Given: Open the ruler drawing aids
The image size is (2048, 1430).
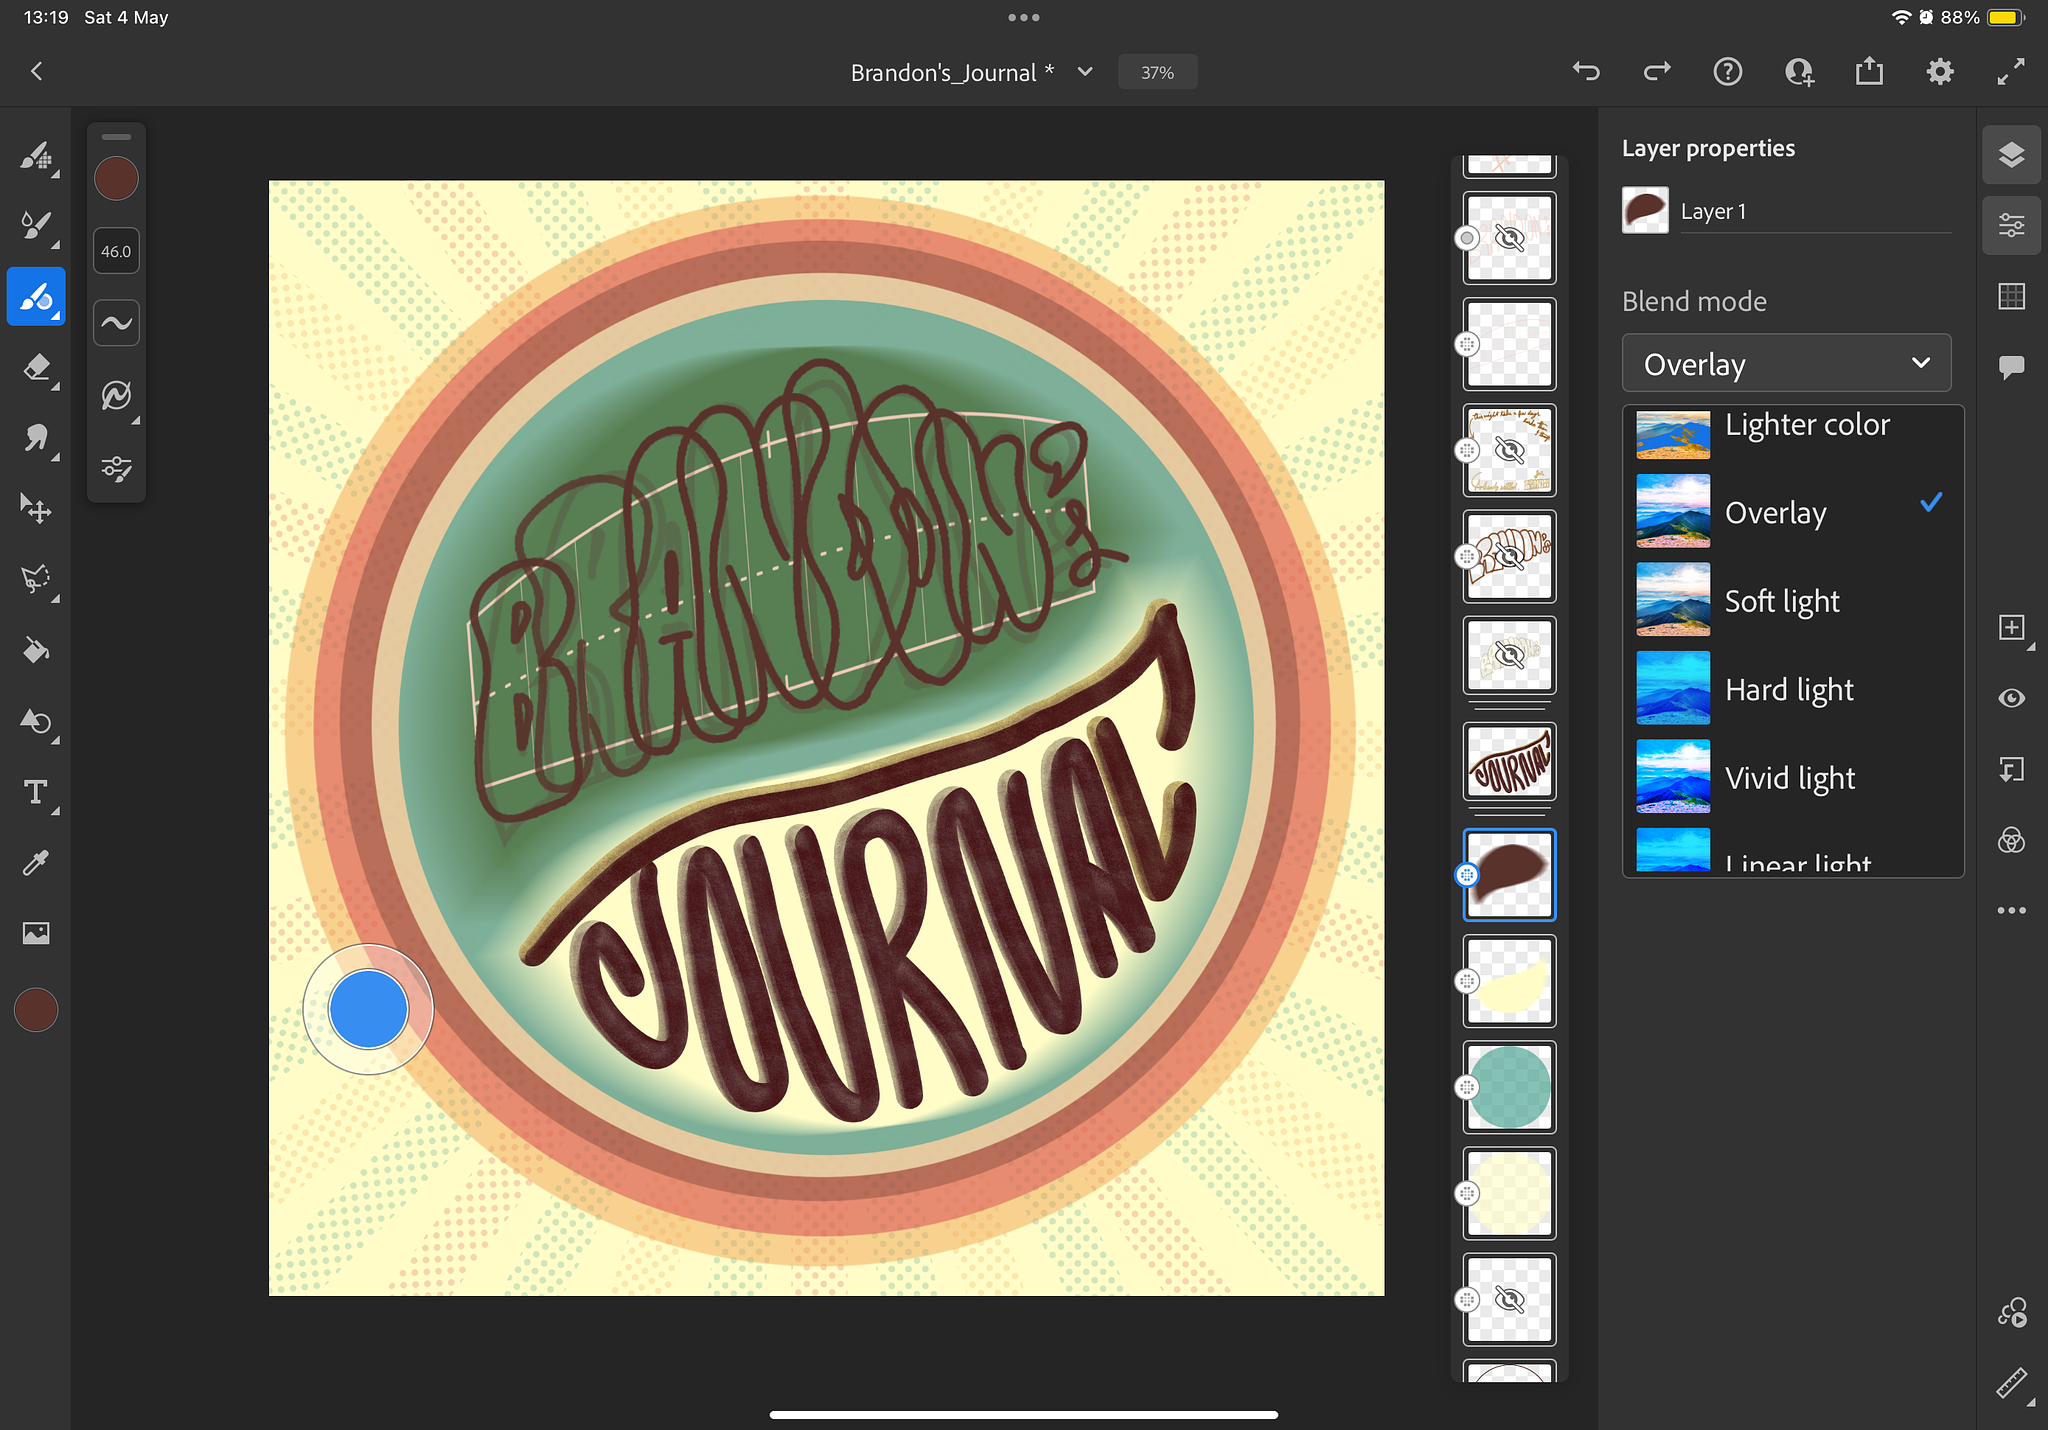Looking at the screenshot, I should [x=2011, y=1383].
